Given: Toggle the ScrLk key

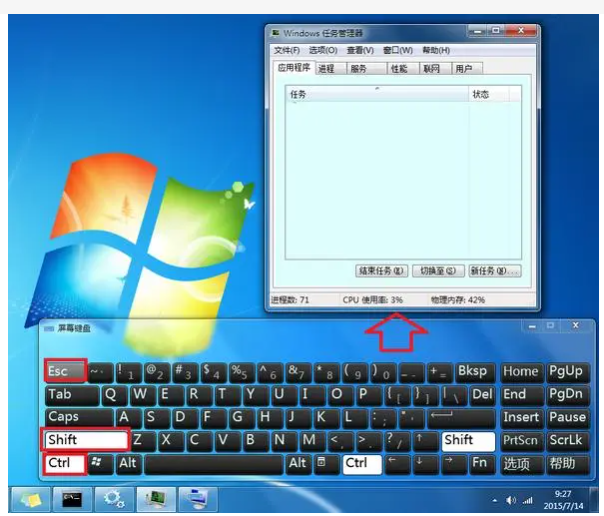Looking at the screenshot, I should click(x=567, y=441).
